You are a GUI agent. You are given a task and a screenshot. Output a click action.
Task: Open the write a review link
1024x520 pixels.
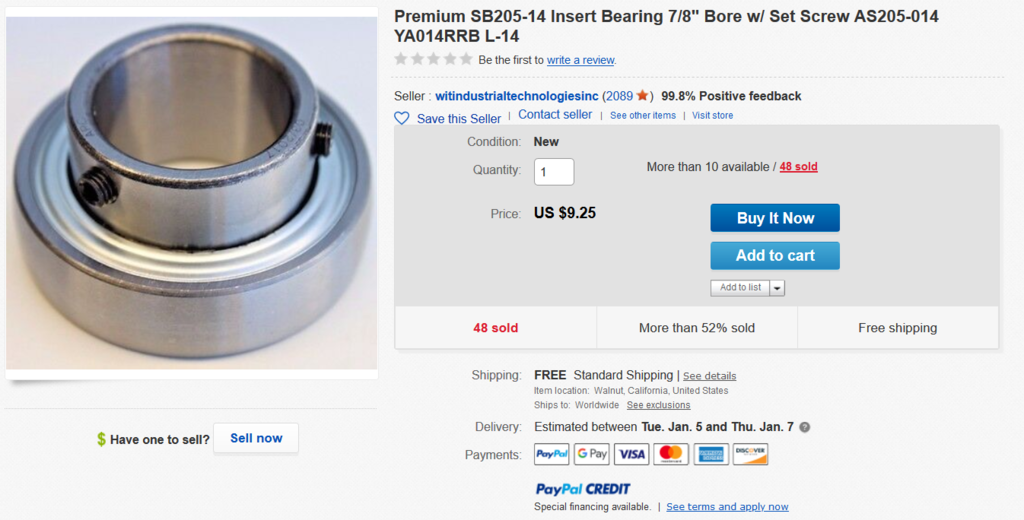580,60
